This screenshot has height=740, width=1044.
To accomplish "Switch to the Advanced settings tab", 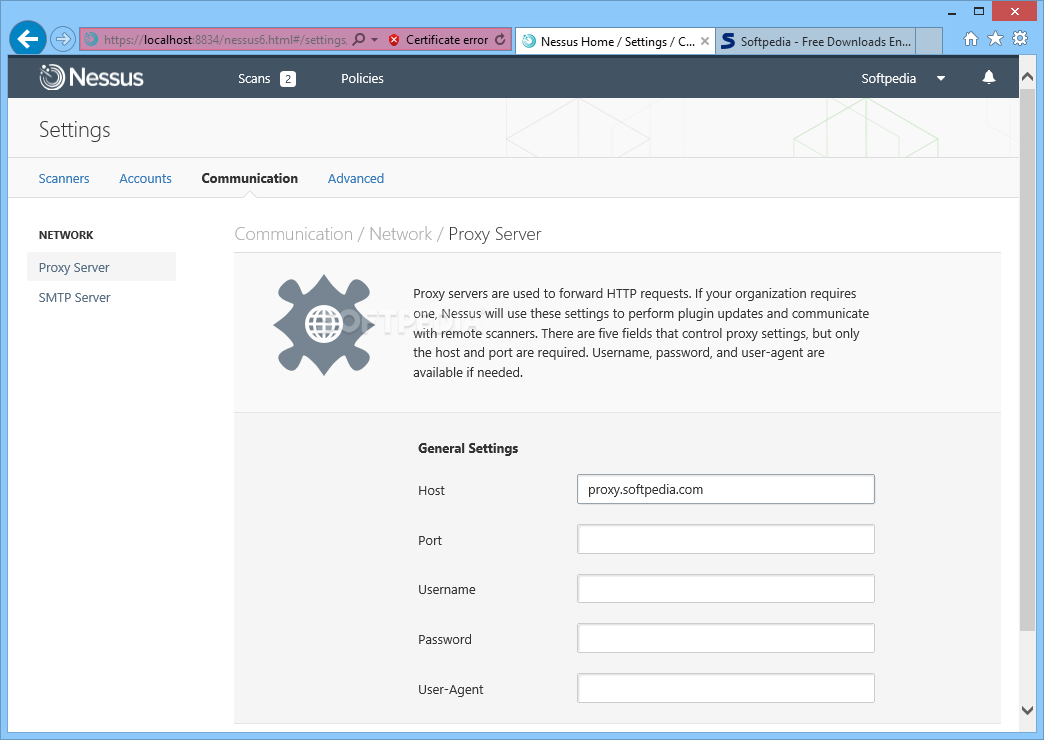I will [356, 179].
